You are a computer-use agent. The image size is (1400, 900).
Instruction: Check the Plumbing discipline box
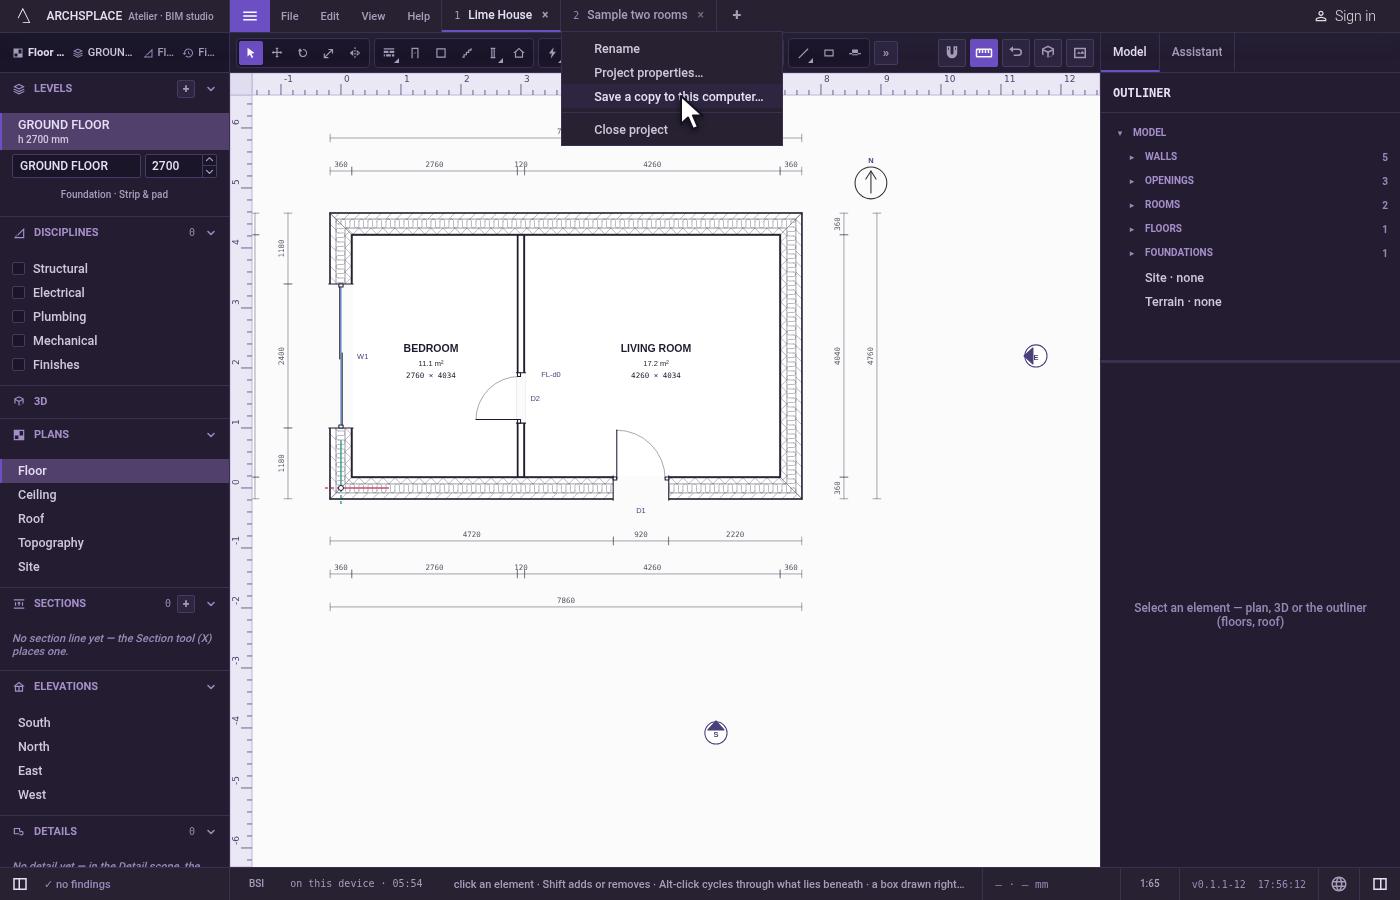coord(18,317)
